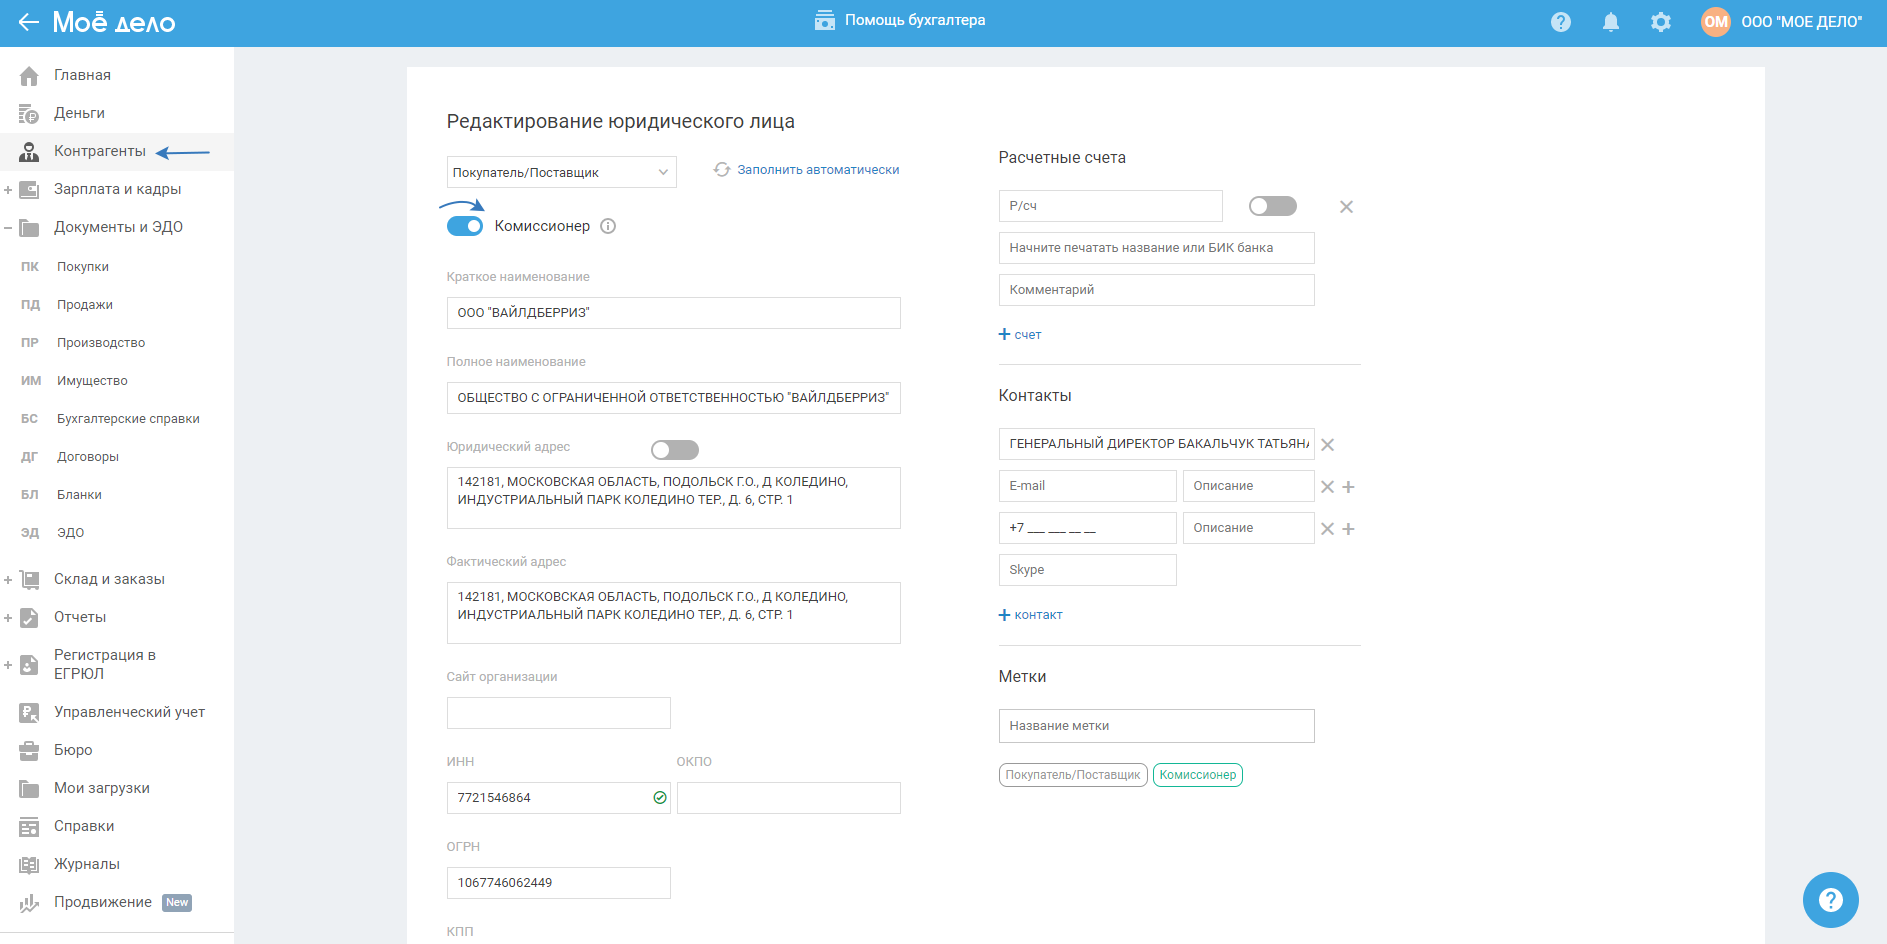Image resolution: width=1887 pixels, height=944 pixels.
Task: Toggle the Юридический адрес switch
Action: pyautogui.click(x=674, y=450)
